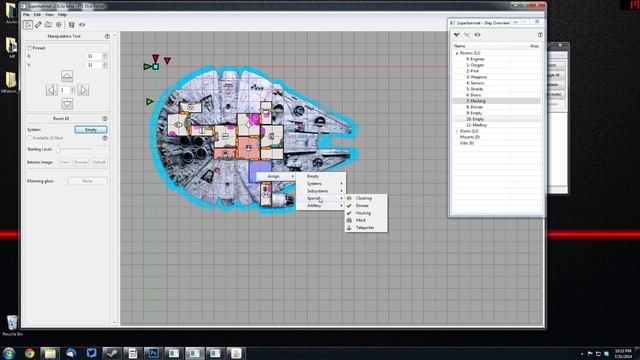Viewport: 640px width, 360px height.
Task: Choose Mind from the Special submenu
Action: 366,220
